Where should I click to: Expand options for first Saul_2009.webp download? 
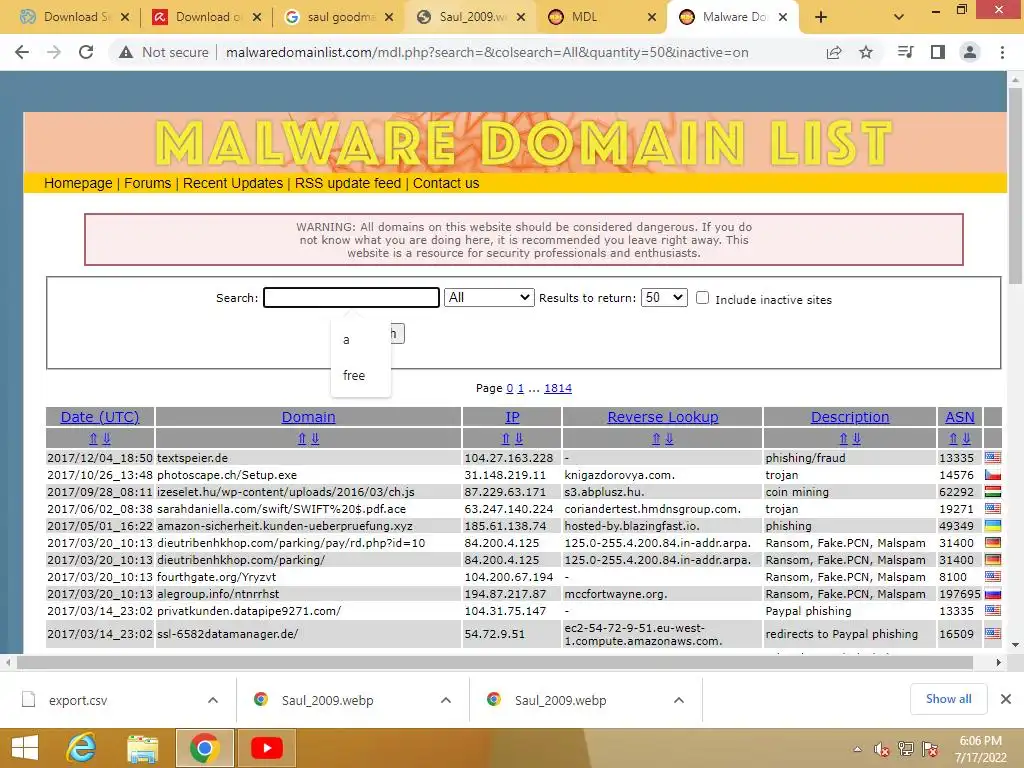pyautogui.click(x=446, y=700)
